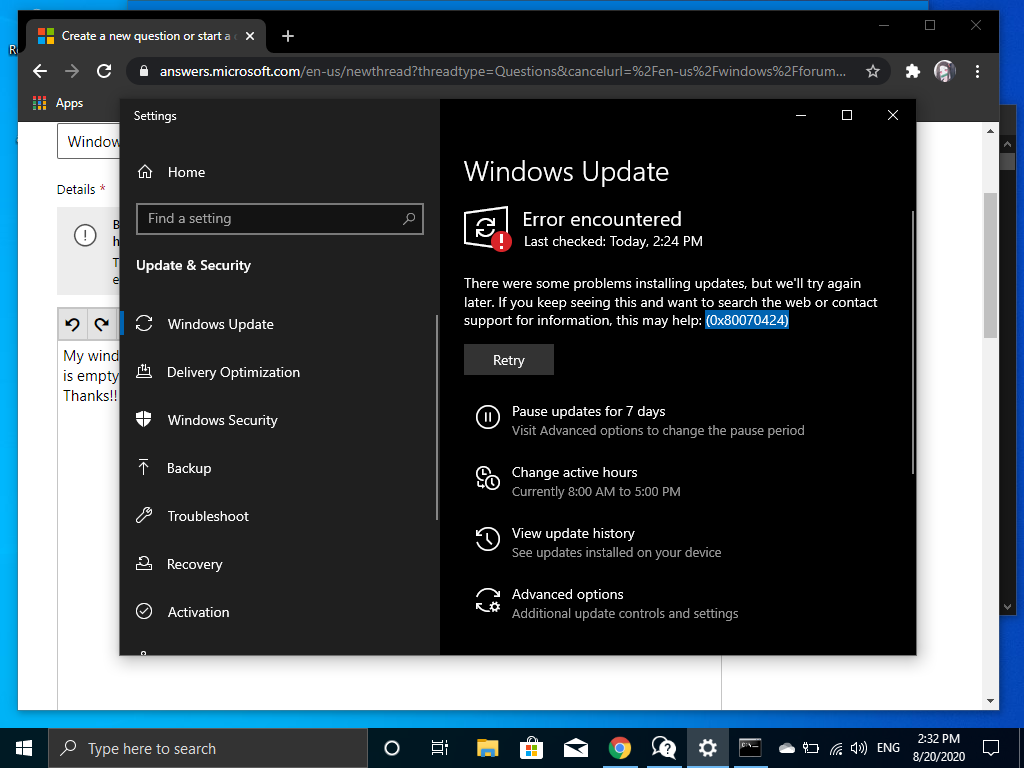Screen dimensions: 1024x768
Task: Open File Explorer from the taskbar
Action: pos(487,748)
